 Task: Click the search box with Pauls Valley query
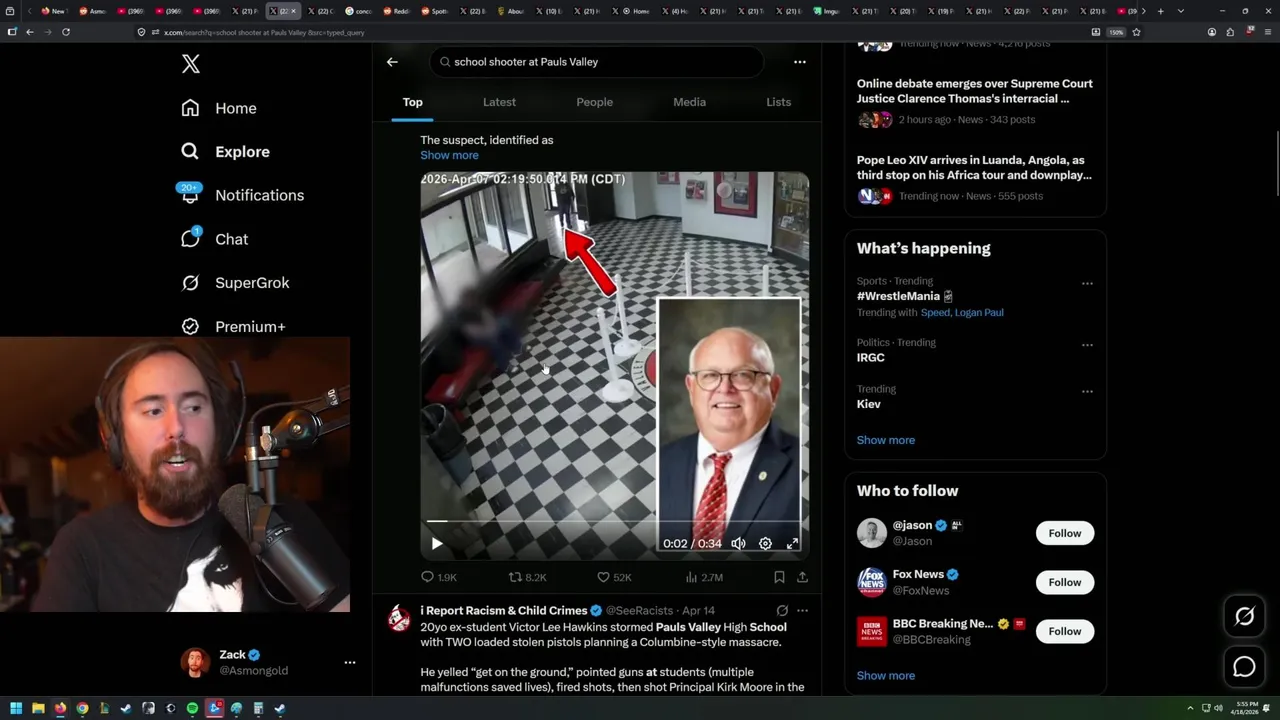[x=597, y=62]
